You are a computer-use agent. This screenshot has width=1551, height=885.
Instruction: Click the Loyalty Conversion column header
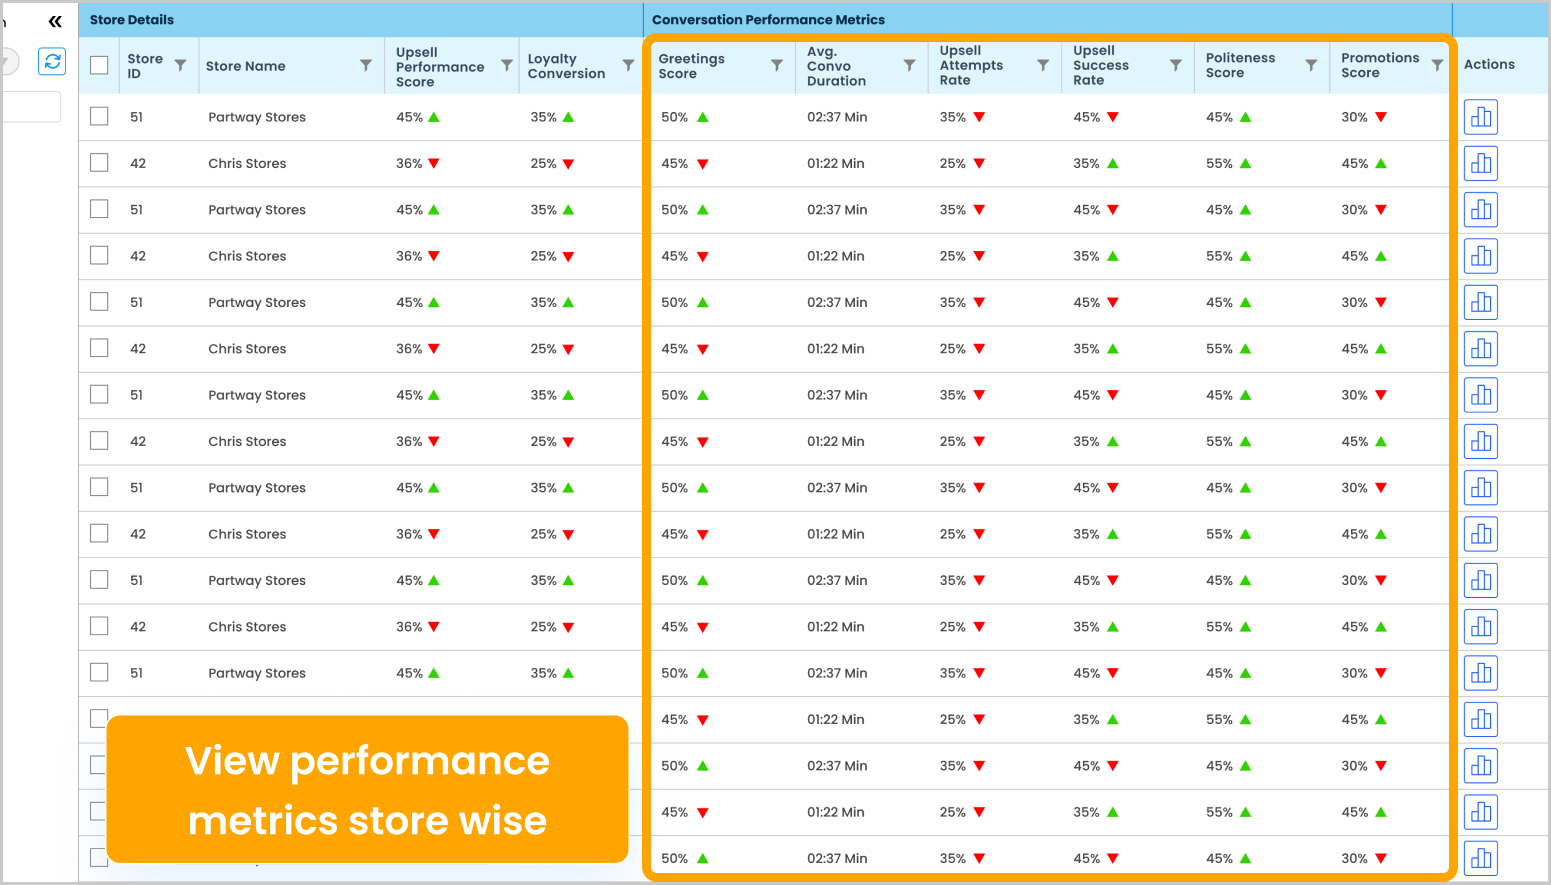tap(566, 66)
